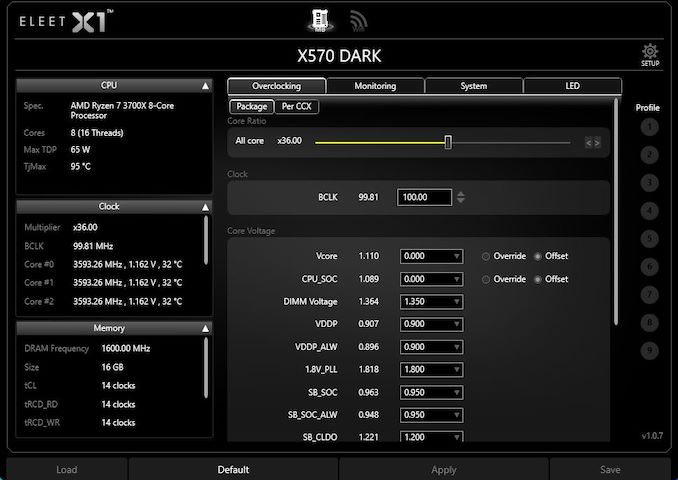Click the Apply button

tap(444, 470)
